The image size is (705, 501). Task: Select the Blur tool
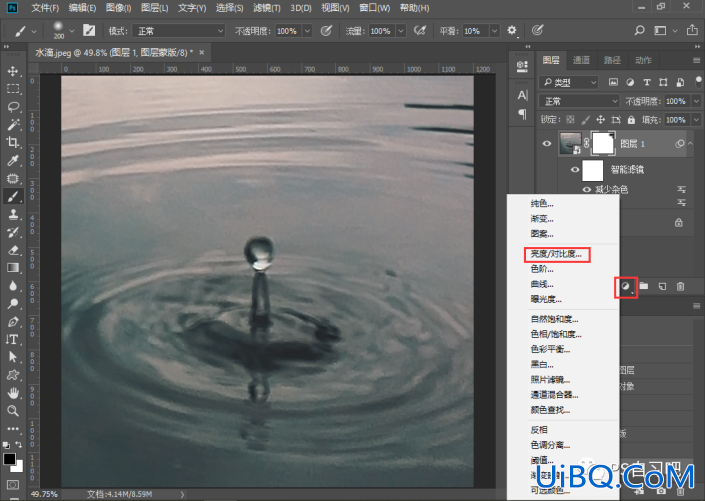(x=13, y=286)
